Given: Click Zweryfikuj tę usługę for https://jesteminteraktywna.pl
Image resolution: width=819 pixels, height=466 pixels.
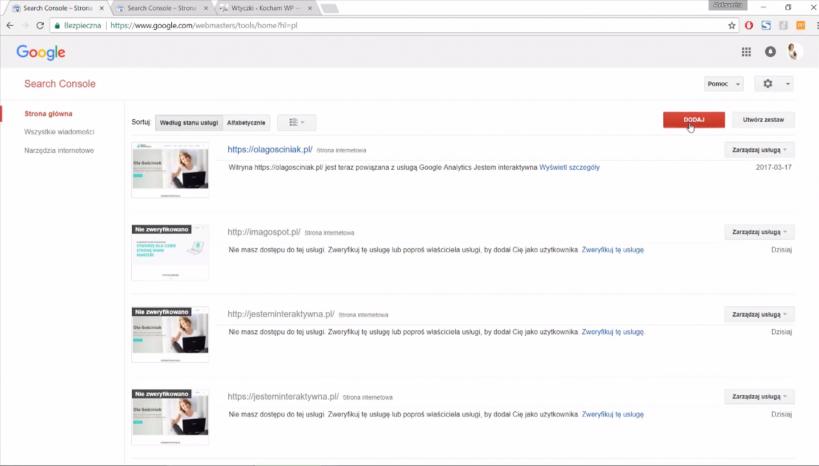Looking at the screenshot, I should pos(613,414).
